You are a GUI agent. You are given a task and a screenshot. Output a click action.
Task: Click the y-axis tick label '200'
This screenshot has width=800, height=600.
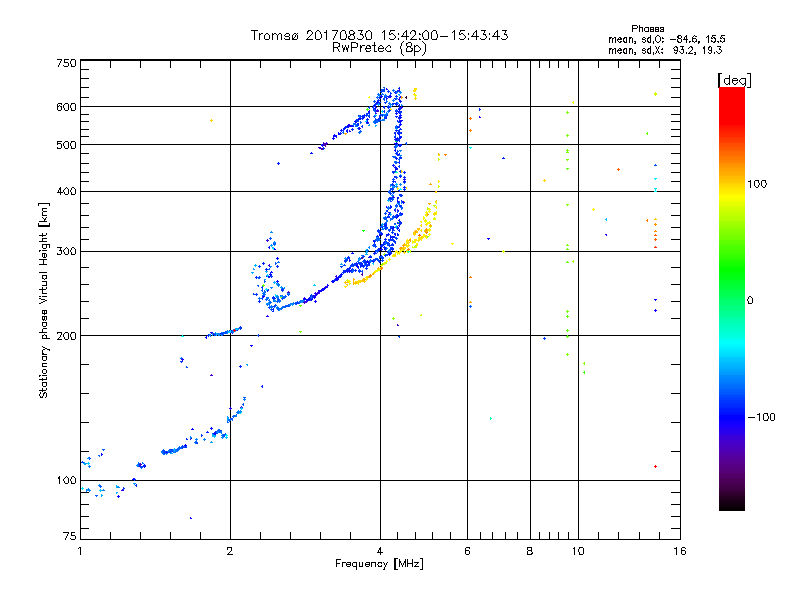pyautogui.click(x=66, y=336)
